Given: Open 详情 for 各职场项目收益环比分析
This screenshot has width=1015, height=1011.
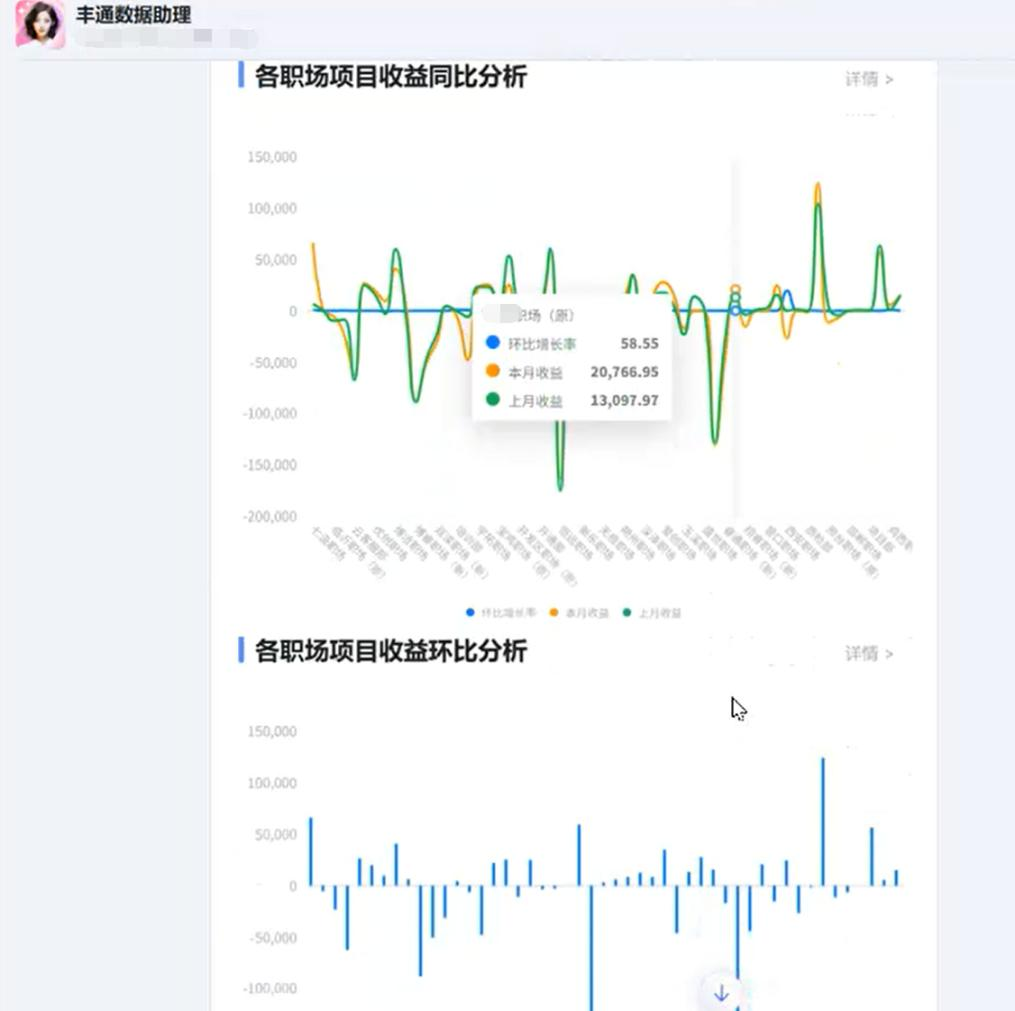Looking at the screenshot, I should coord(869,654).
